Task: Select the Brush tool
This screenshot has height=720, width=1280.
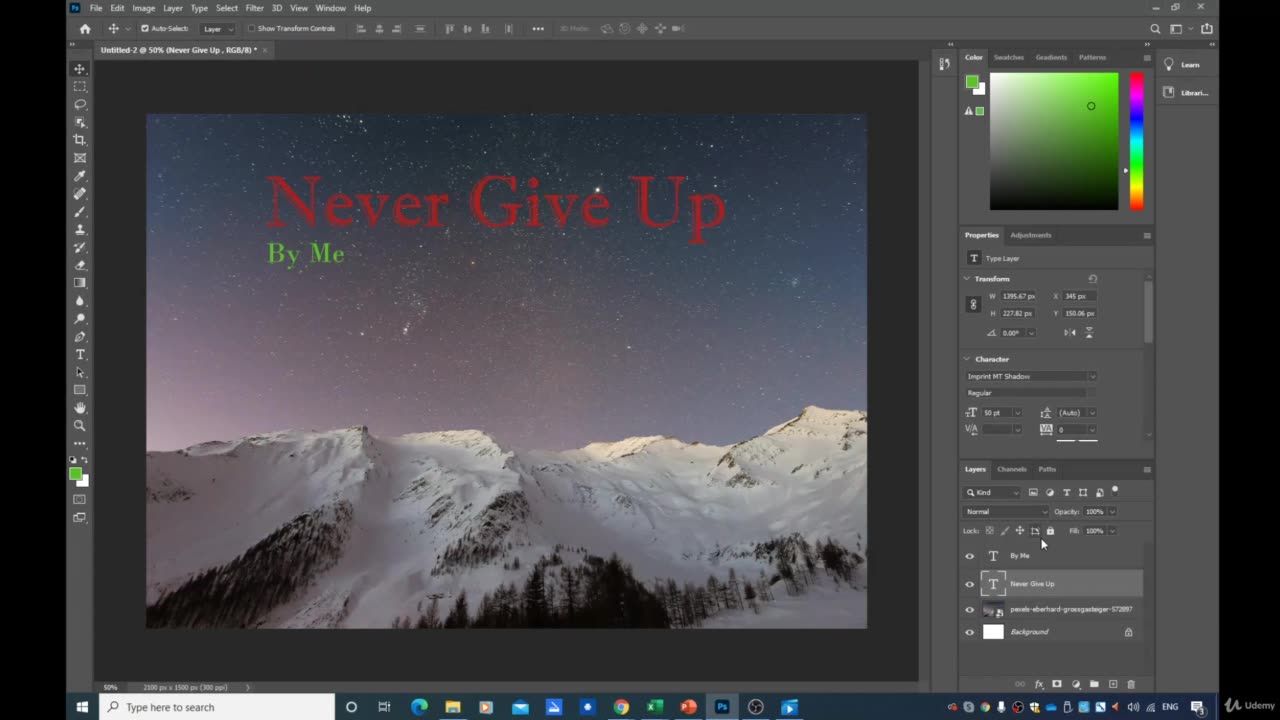Action: [80, 212]
